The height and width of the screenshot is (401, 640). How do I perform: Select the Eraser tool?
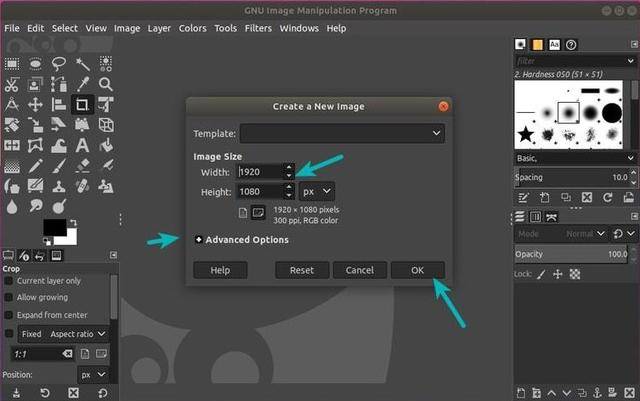coord(82,166)
